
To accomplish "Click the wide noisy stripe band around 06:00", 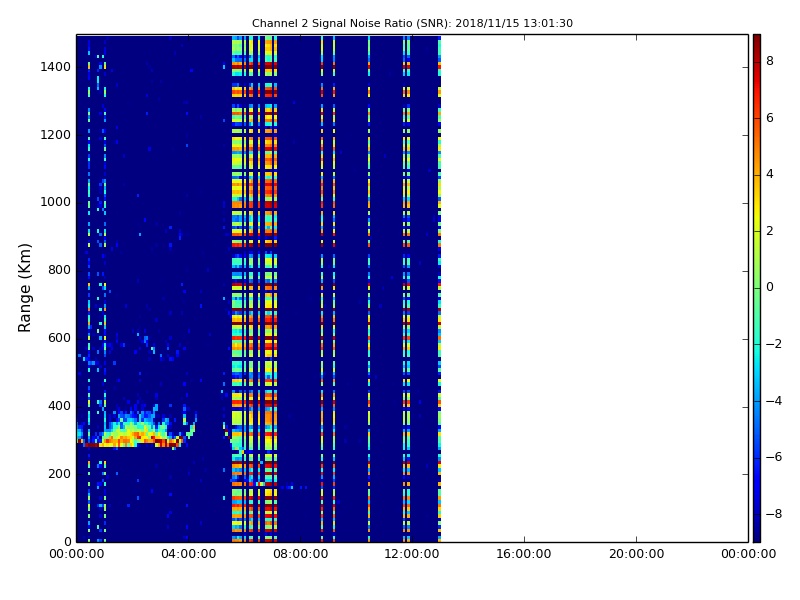I will [255, 288].
